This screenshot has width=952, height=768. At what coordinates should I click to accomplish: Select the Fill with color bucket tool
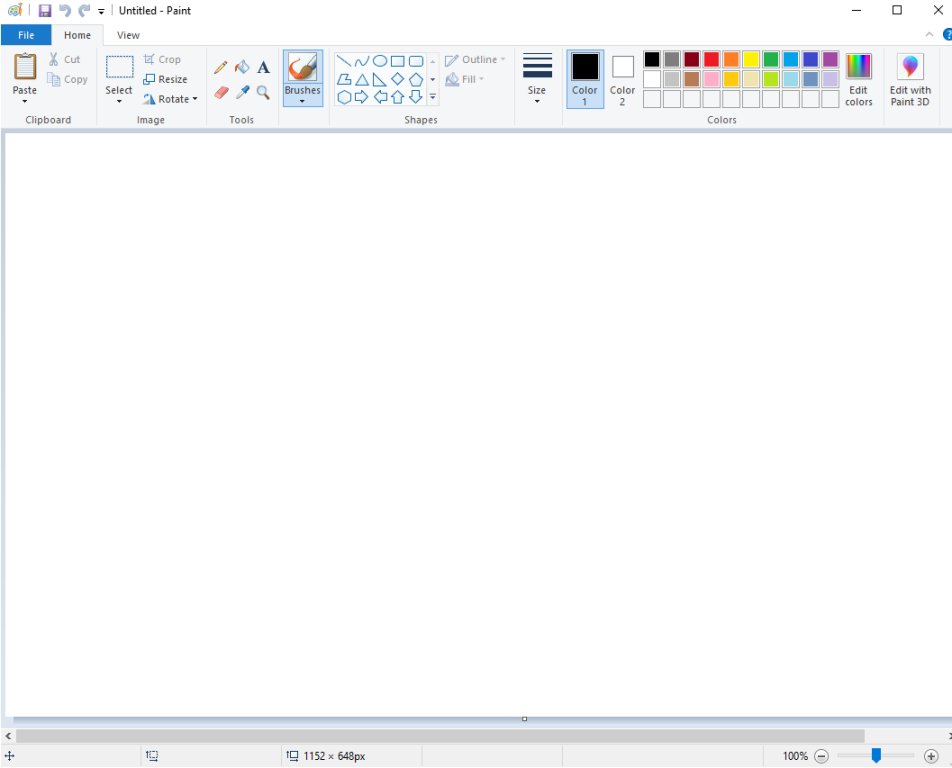[x=242, y=67]
